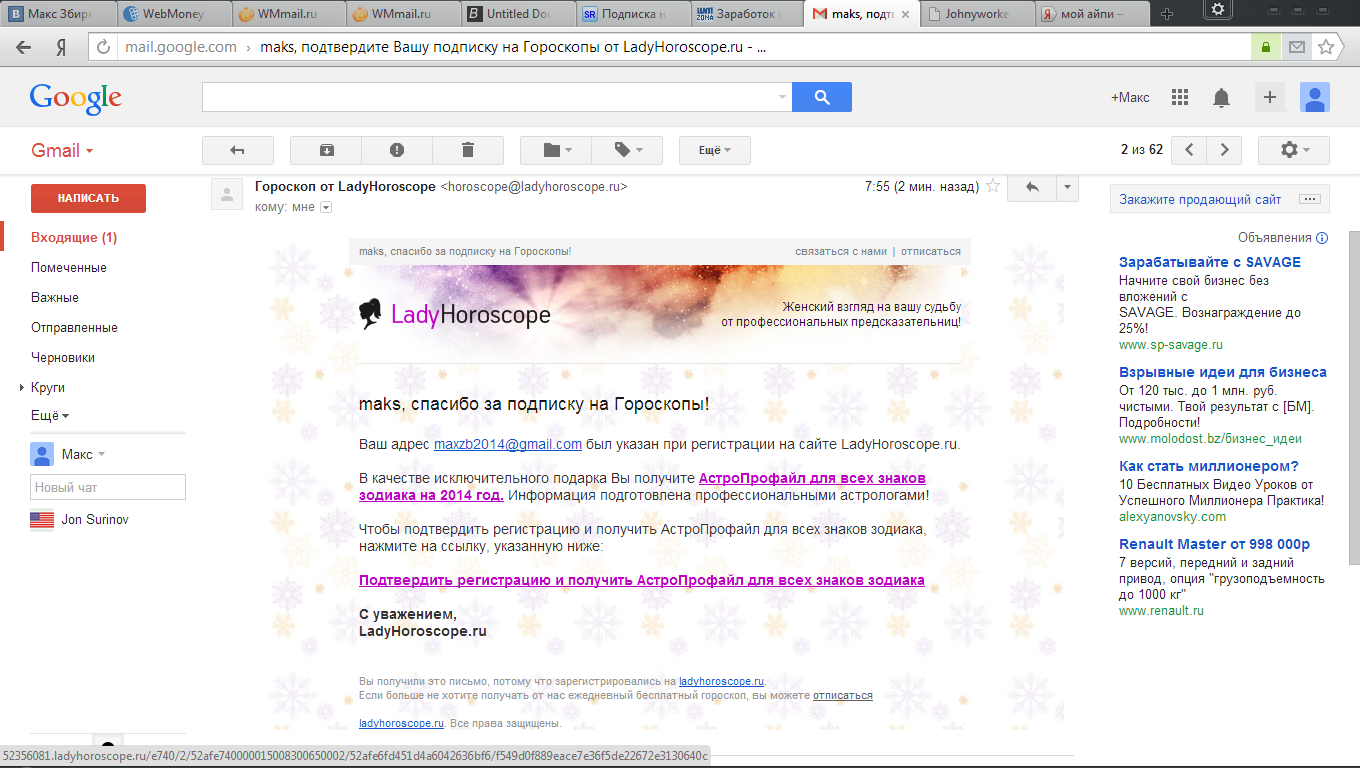Click the ads info icon next to Объявления
This screenshot has width=1360, height=768.
point(1322,238)
